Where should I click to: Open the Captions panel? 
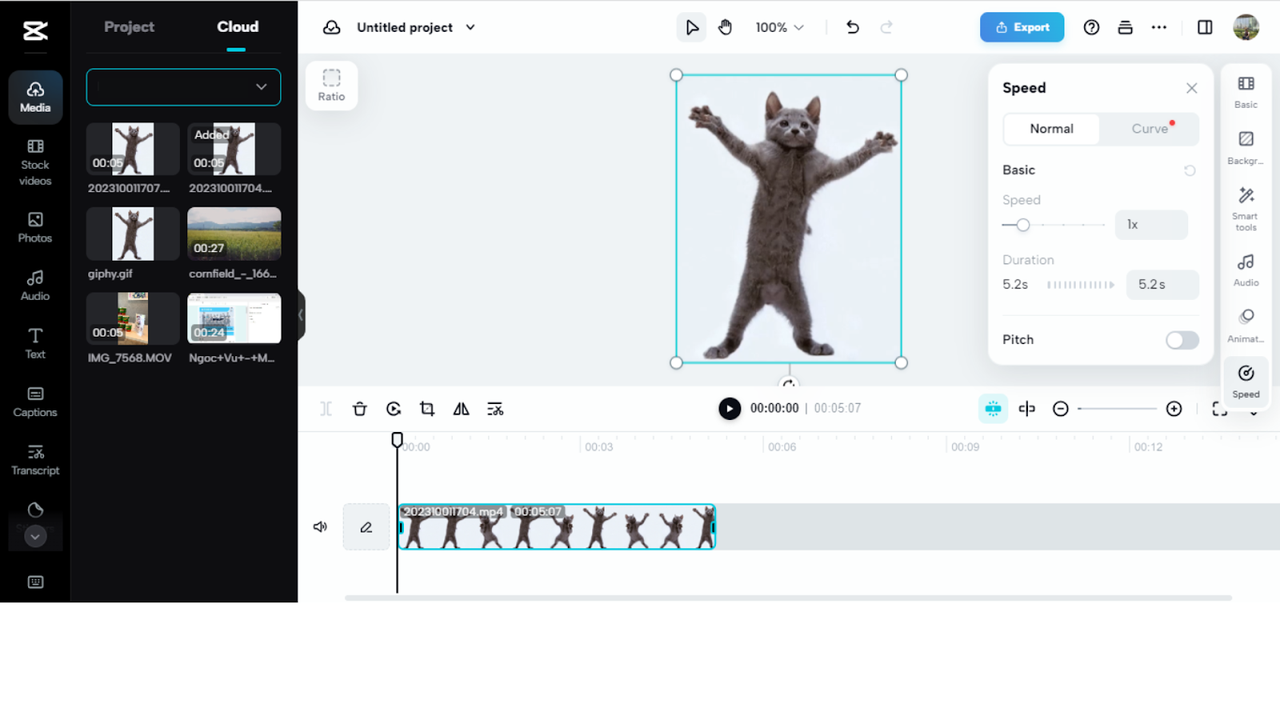(x=35, y=401)
